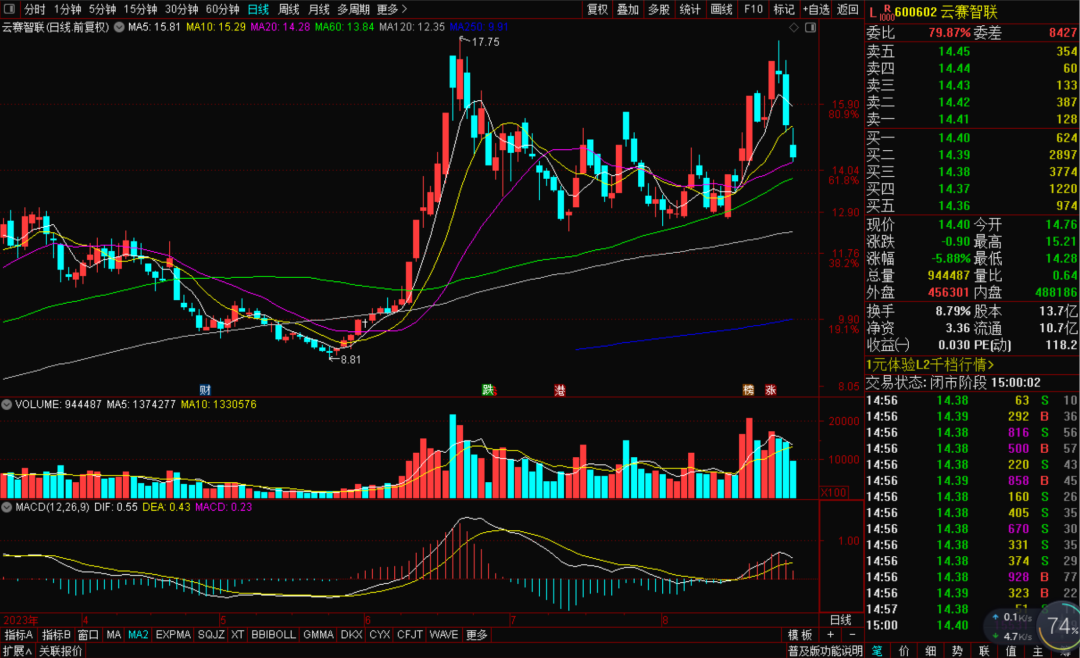Apply the DKX indicator
The height and width of the screenshot is (658, 1080).
[351, 635]
